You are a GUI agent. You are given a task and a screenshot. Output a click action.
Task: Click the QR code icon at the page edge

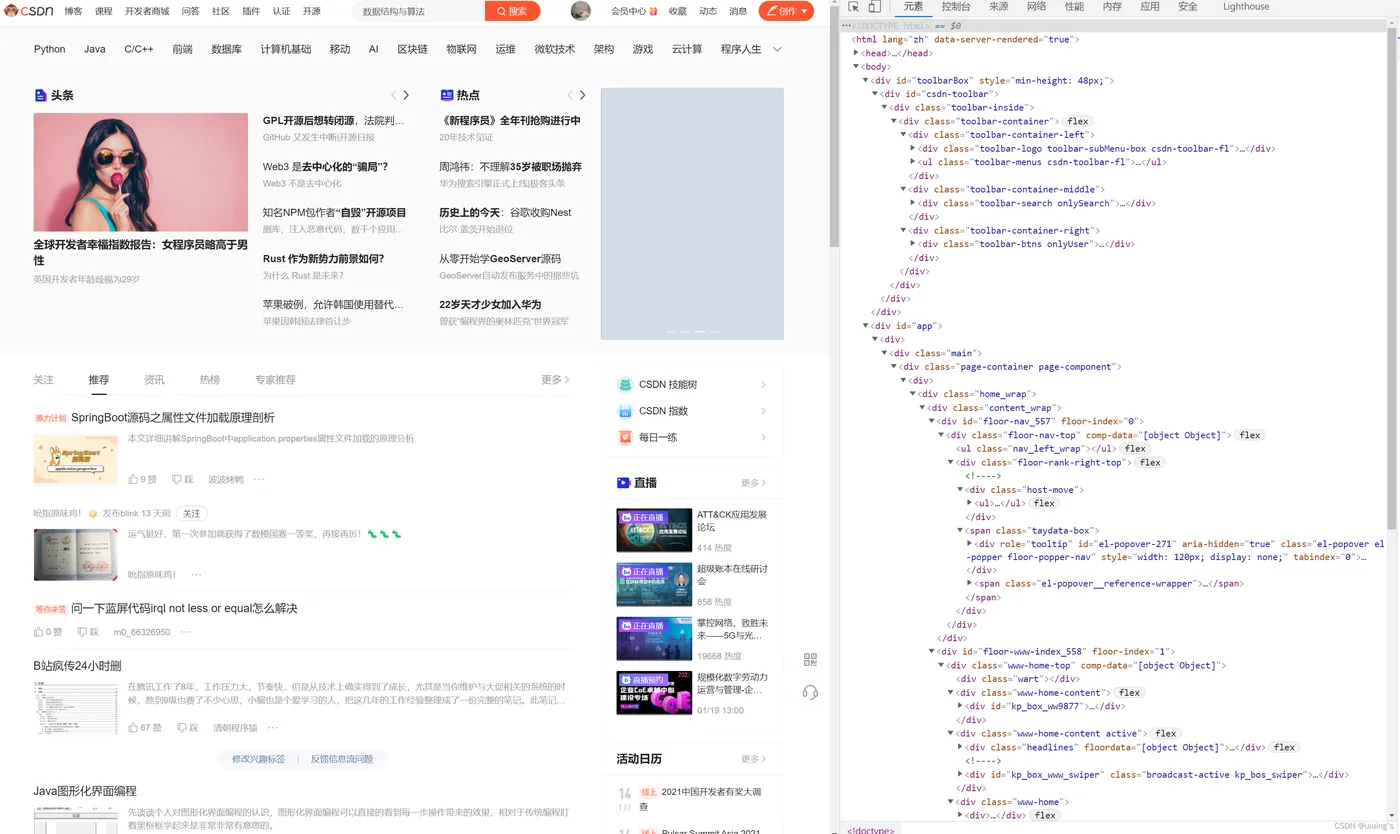[810, 660]
